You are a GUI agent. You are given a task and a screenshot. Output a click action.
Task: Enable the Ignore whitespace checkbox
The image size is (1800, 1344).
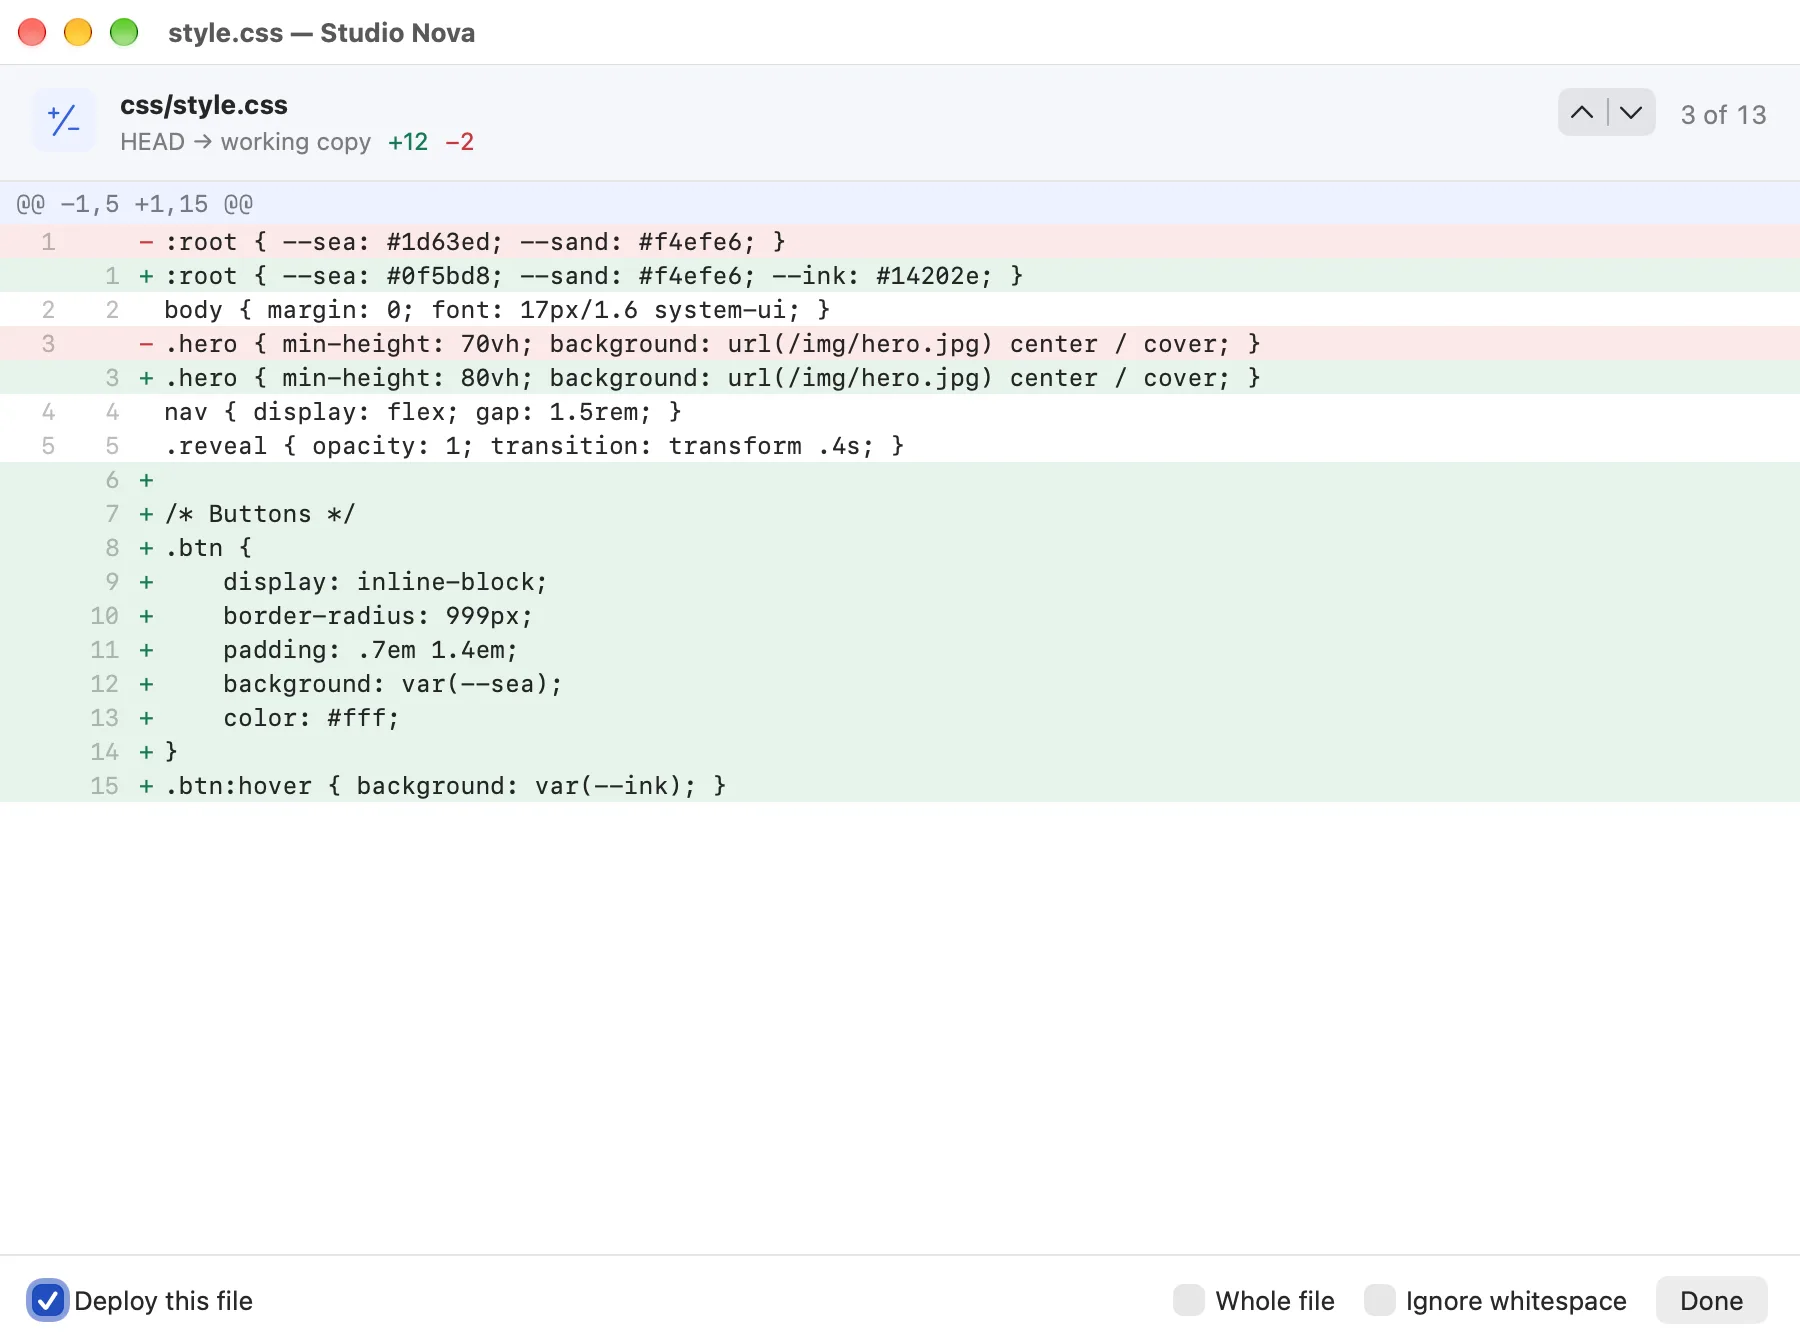pyautogui.click(x=1380, y=1300)
